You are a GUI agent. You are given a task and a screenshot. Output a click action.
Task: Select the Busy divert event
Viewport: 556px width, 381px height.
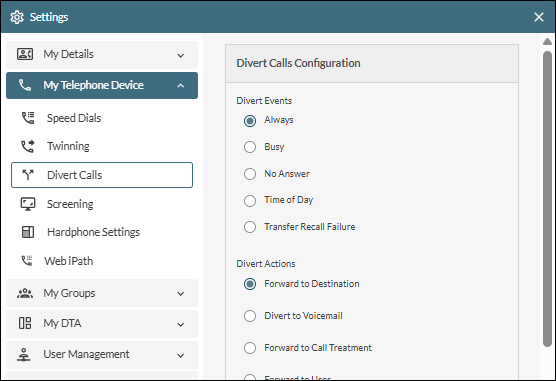point(250,147)
